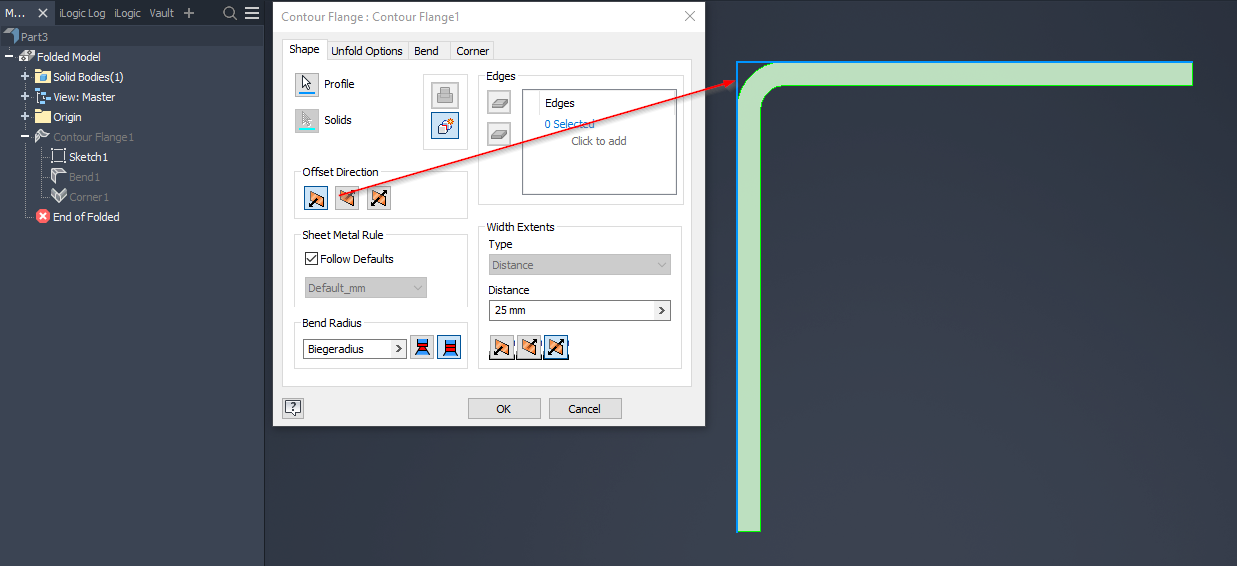Choose the Join solid operation icon
This screenshot has height=566, width=1237.
445,96
